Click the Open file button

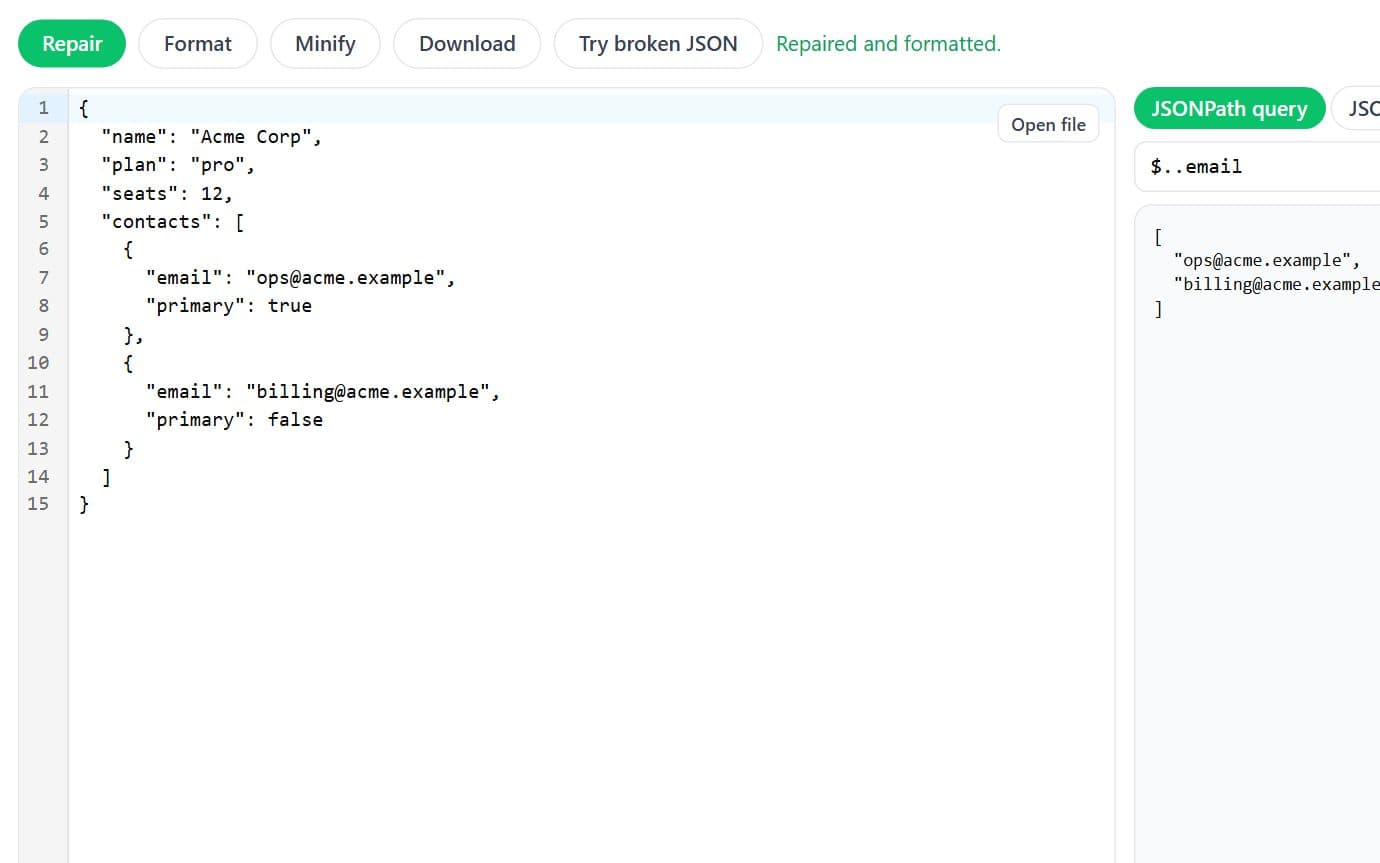(x=1048, y=124)
